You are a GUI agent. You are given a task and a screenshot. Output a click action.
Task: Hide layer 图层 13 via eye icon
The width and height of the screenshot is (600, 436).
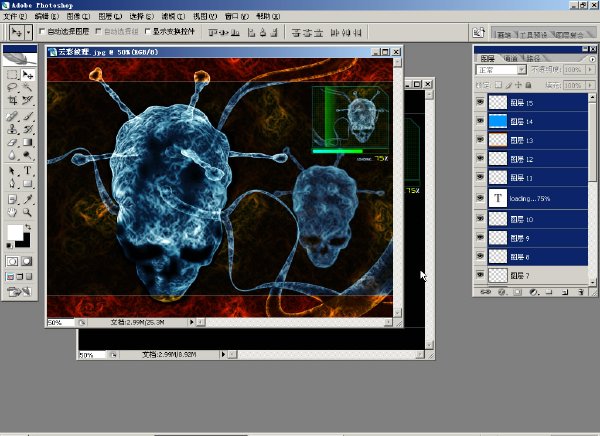(x=480, y=139)
